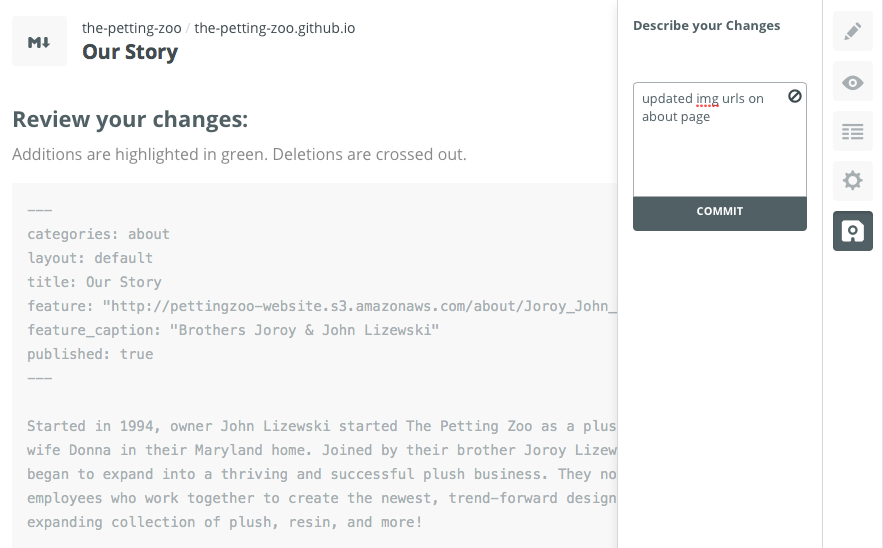Screen dimensions: 883x548
Task: Click the Markdown file type icon
Action: [39, 42]
